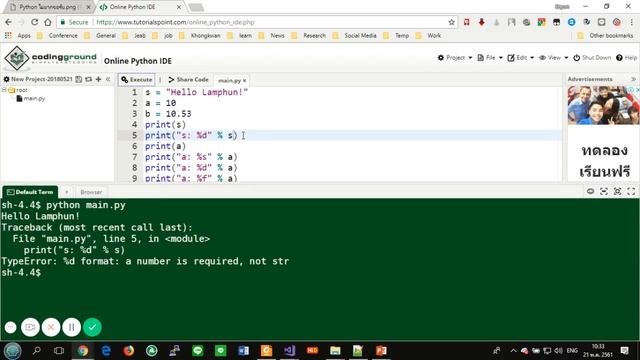The width and height of the screenshot is (640, 360).
Task: Click the green checkmark finish button
Action: pyautogui.click(x=92, y=327)
